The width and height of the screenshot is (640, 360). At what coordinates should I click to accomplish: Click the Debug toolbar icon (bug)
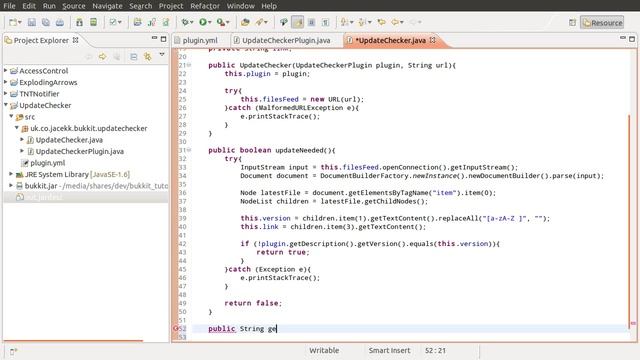click(185, 22)
